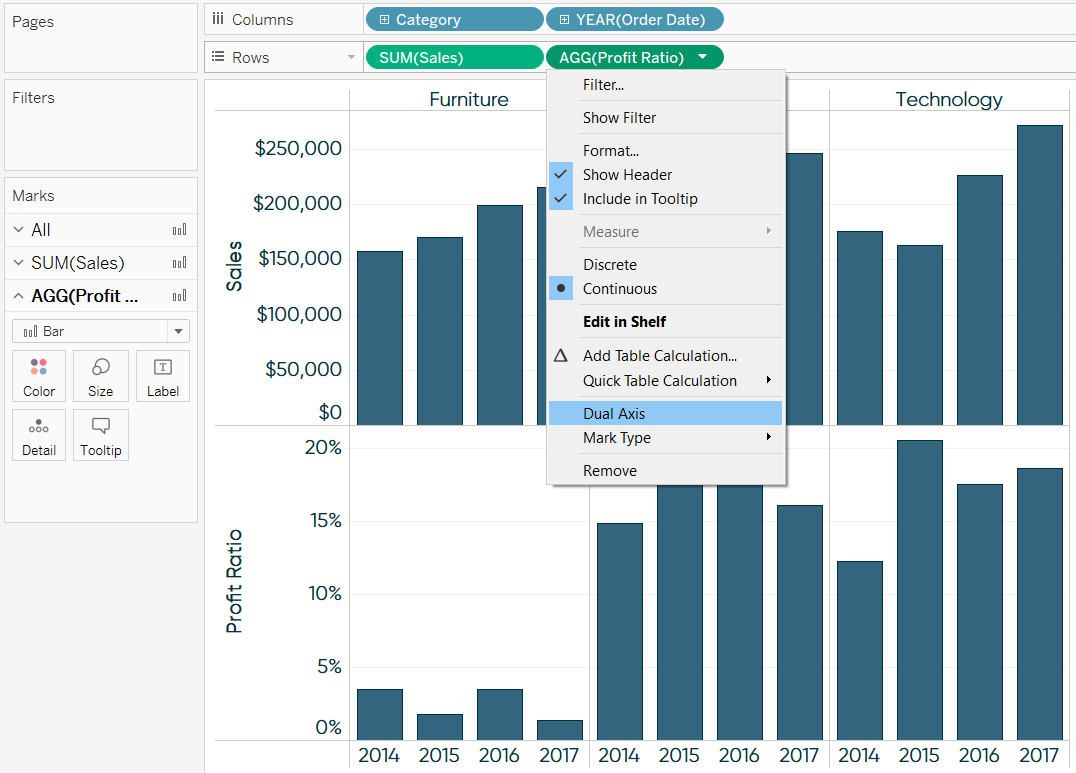Toggle the Show Header checkbox
Viewport: 1076px width, 773px height.
click(x=561, y=174)
